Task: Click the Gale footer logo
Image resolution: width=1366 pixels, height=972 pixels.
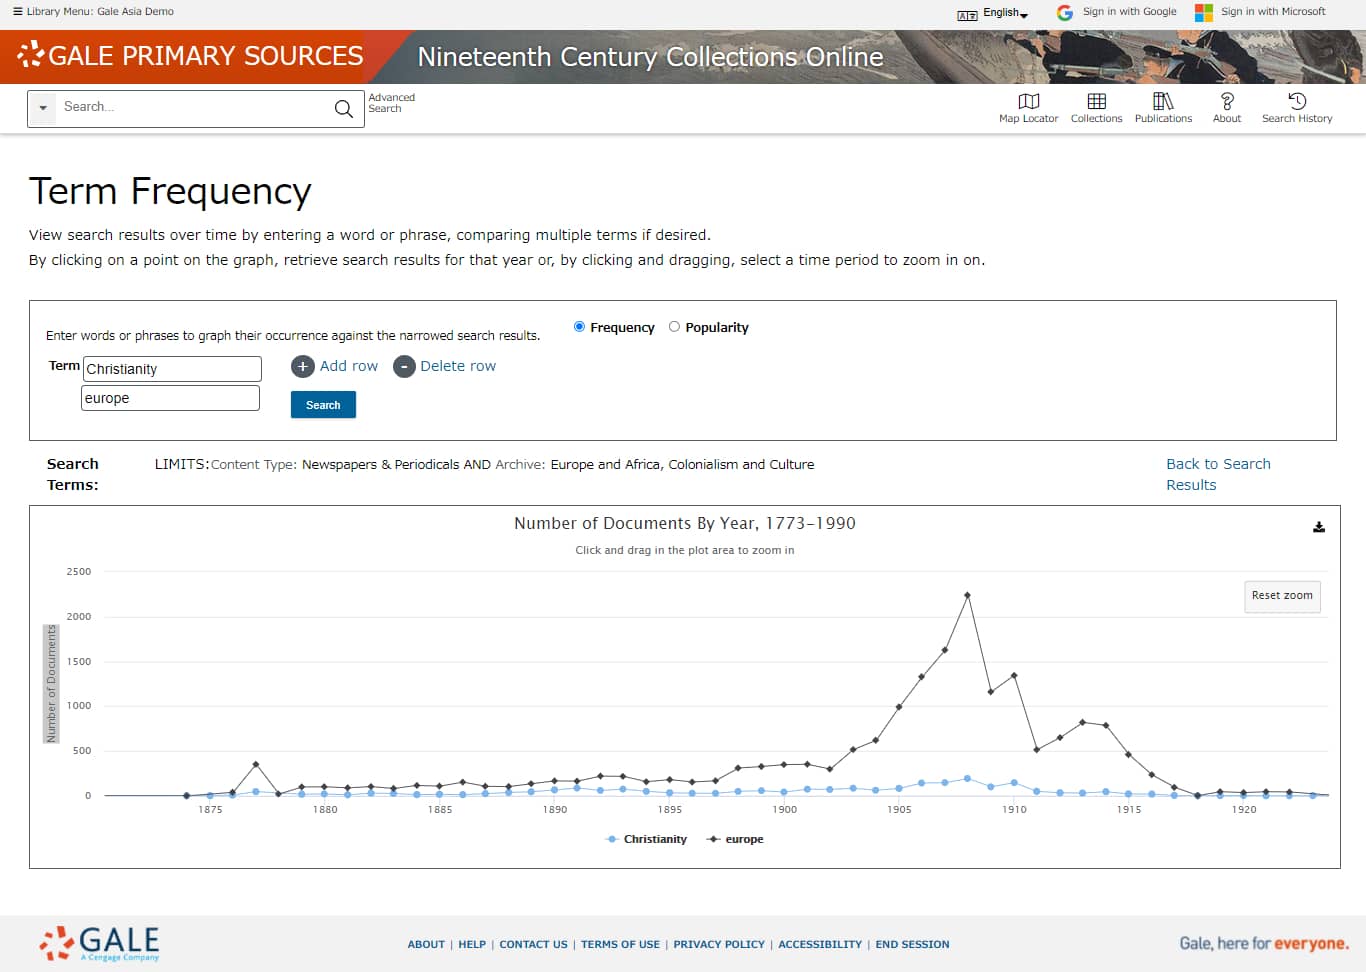Action: tap(99, 943)
